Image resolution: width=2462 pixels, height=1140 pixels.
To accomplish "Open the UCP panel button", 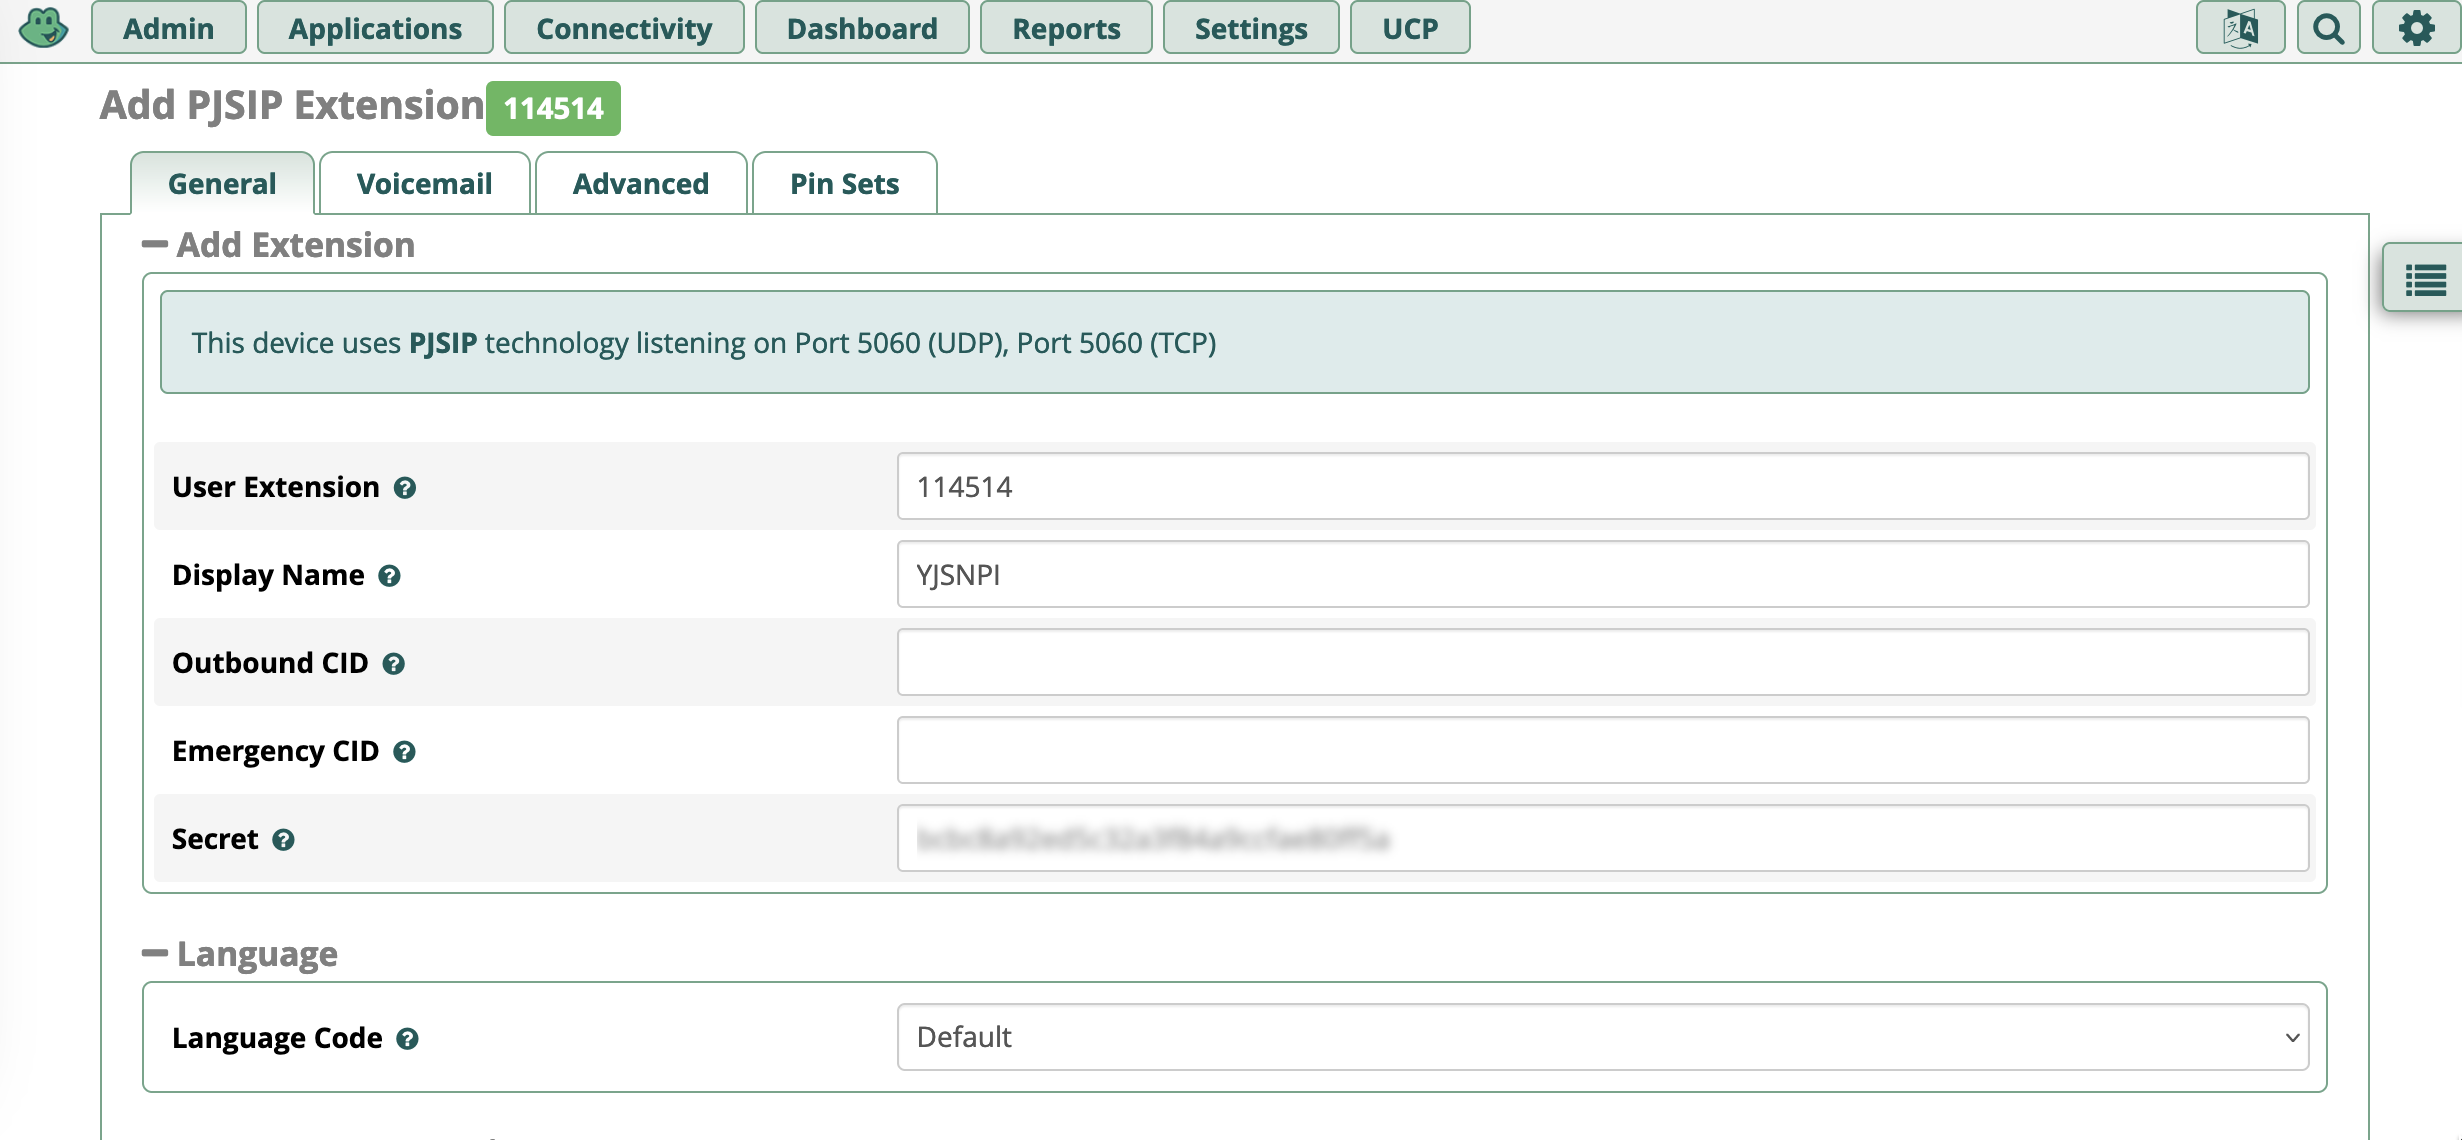I will click(1409, 27).
